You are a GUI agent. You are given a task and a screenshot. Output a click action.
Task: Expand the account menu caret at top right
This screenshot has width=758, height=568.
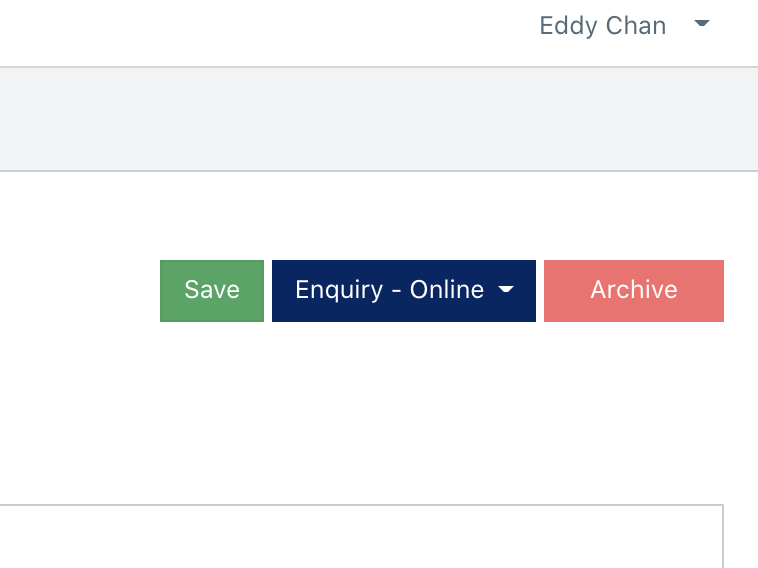point(702,24)
